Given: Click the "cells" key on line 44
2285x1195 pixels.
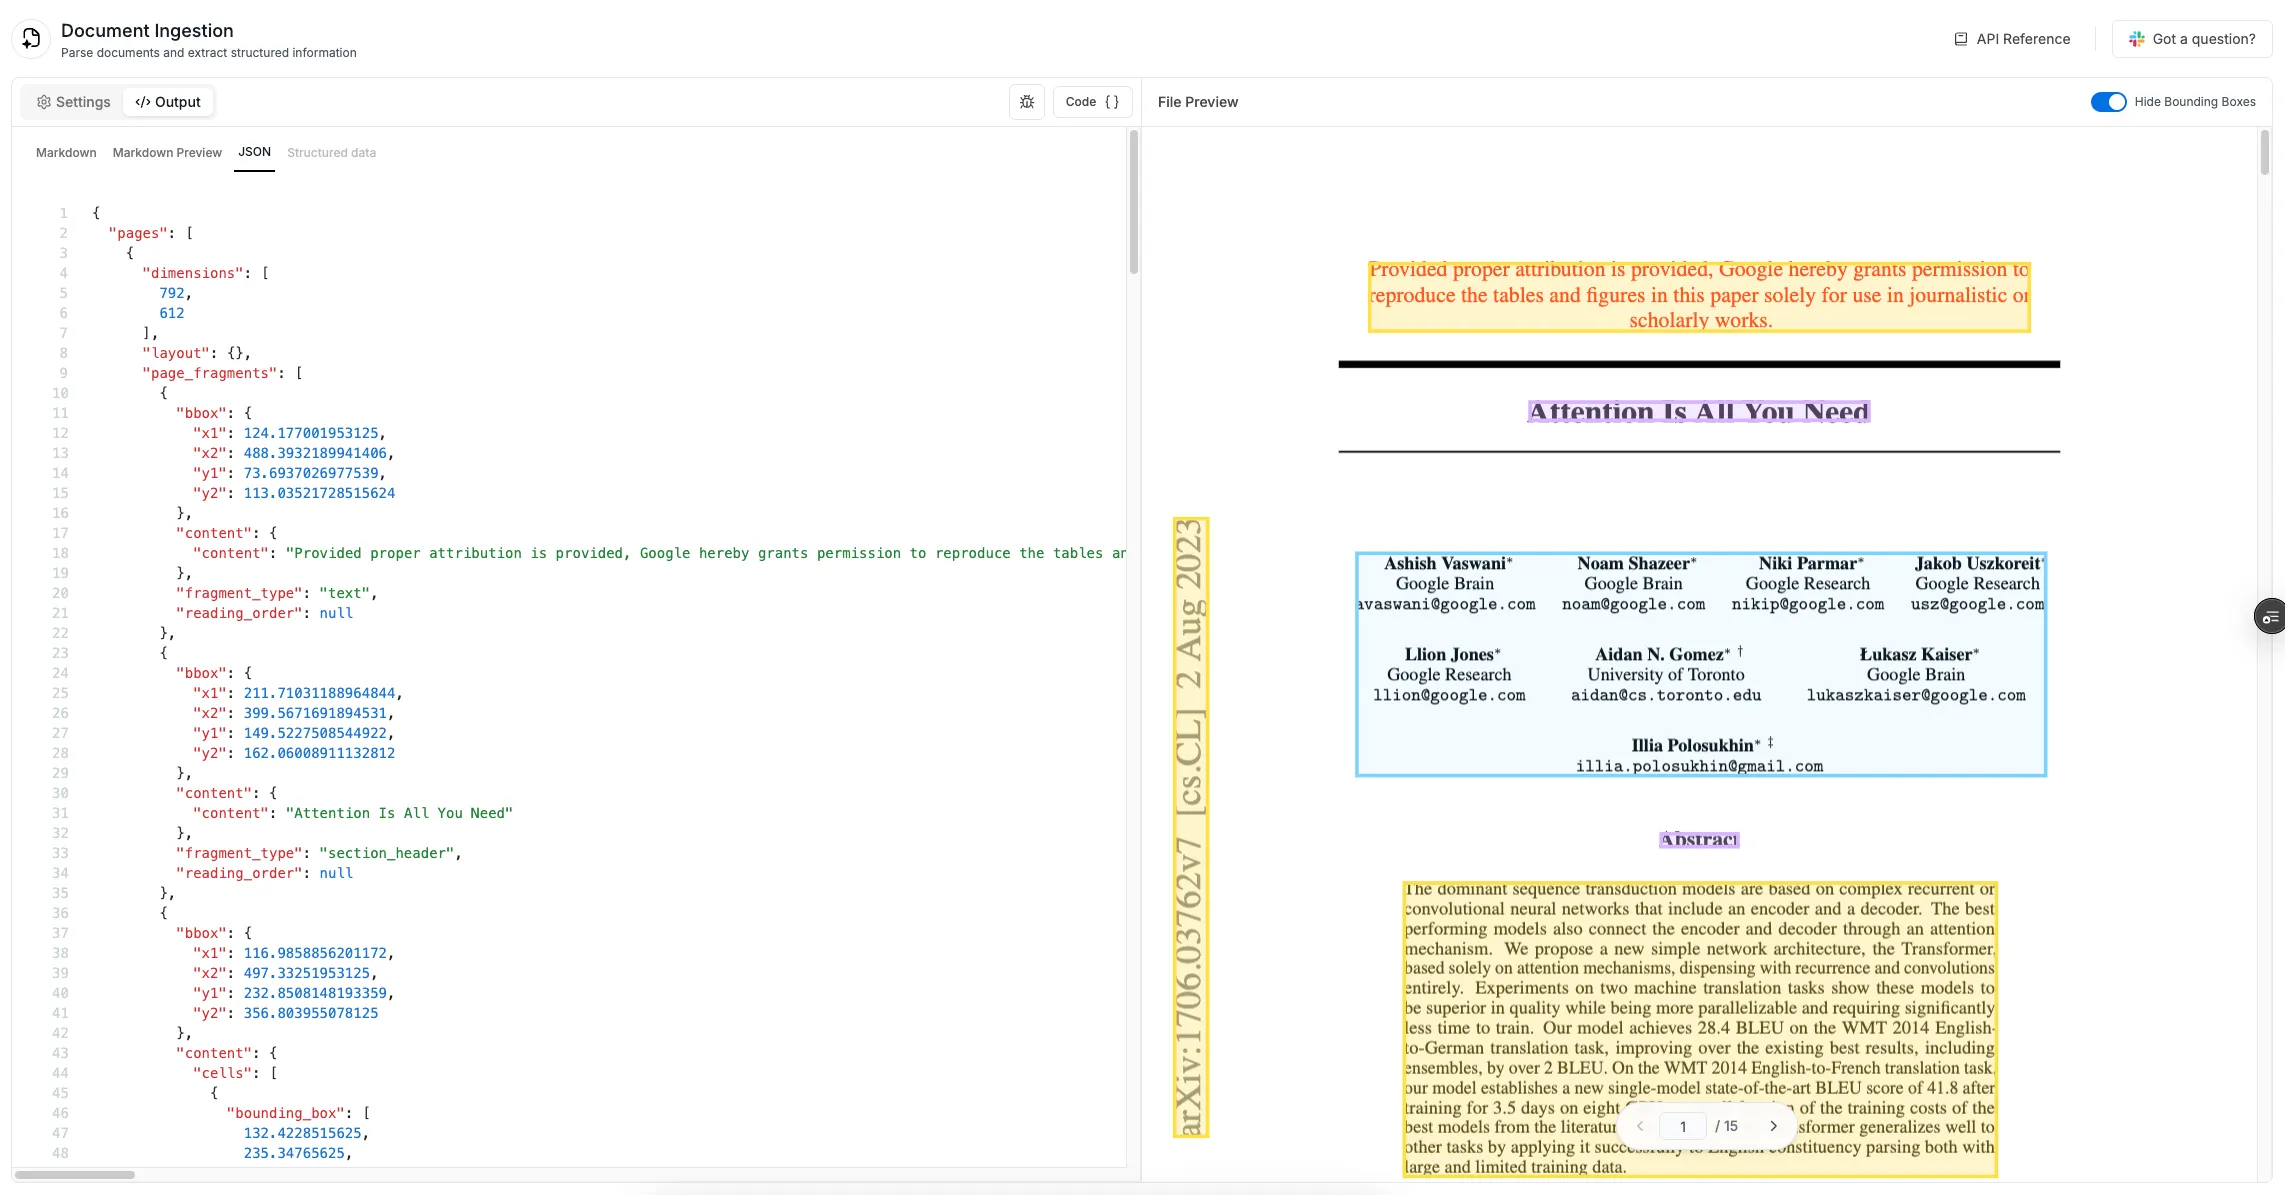Looking at the screenshot, I should (223, 1073).
